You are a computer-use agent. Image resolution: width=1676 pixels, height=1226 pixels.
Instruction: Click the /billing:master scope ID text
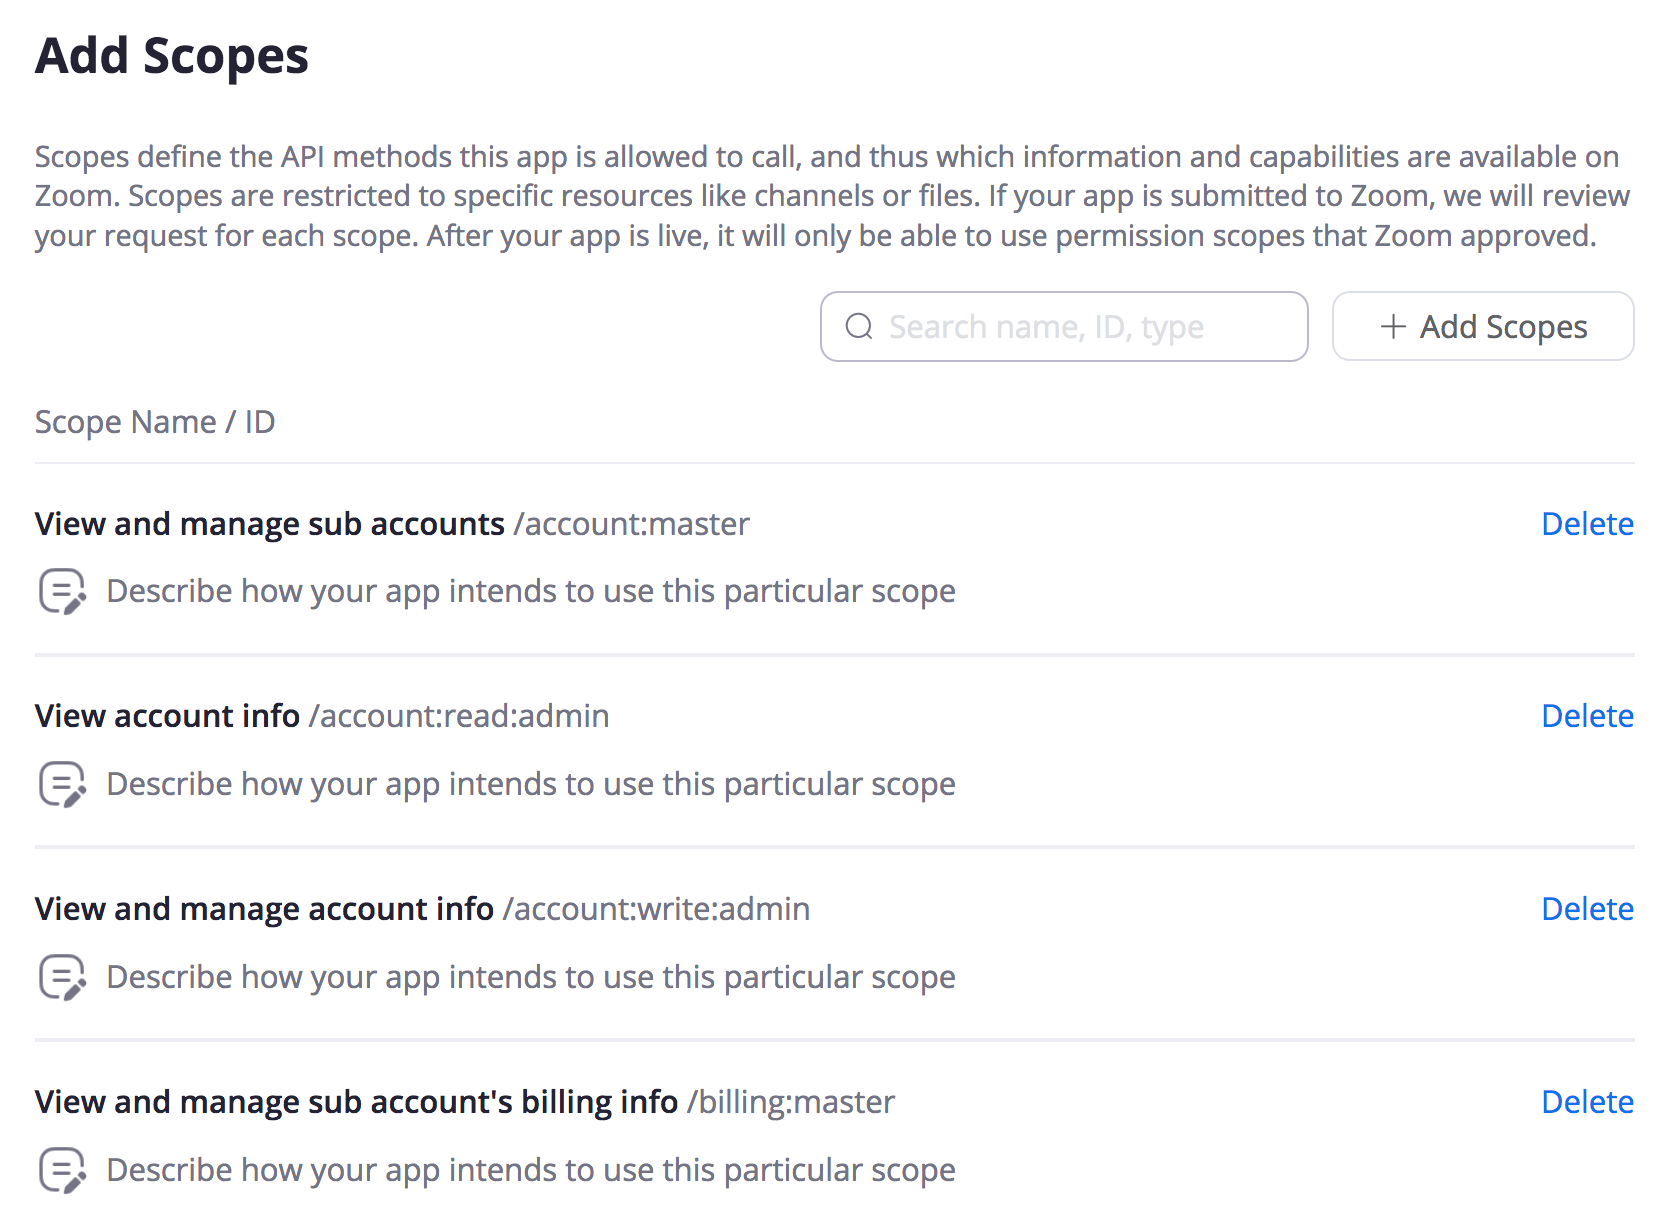coord(790,1102)
